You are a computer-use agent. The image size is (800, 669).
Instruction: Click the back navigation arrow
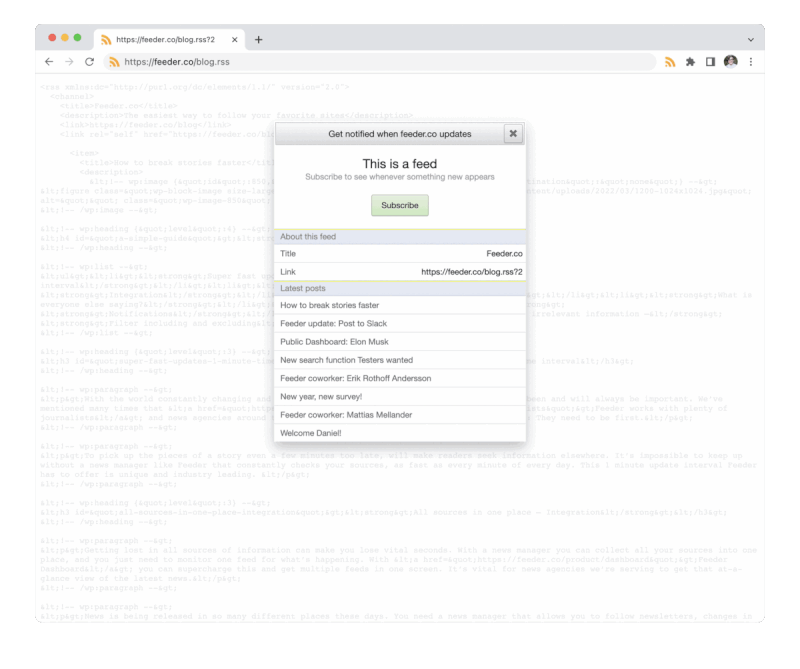pyautogui.click(x=49, y=61)
